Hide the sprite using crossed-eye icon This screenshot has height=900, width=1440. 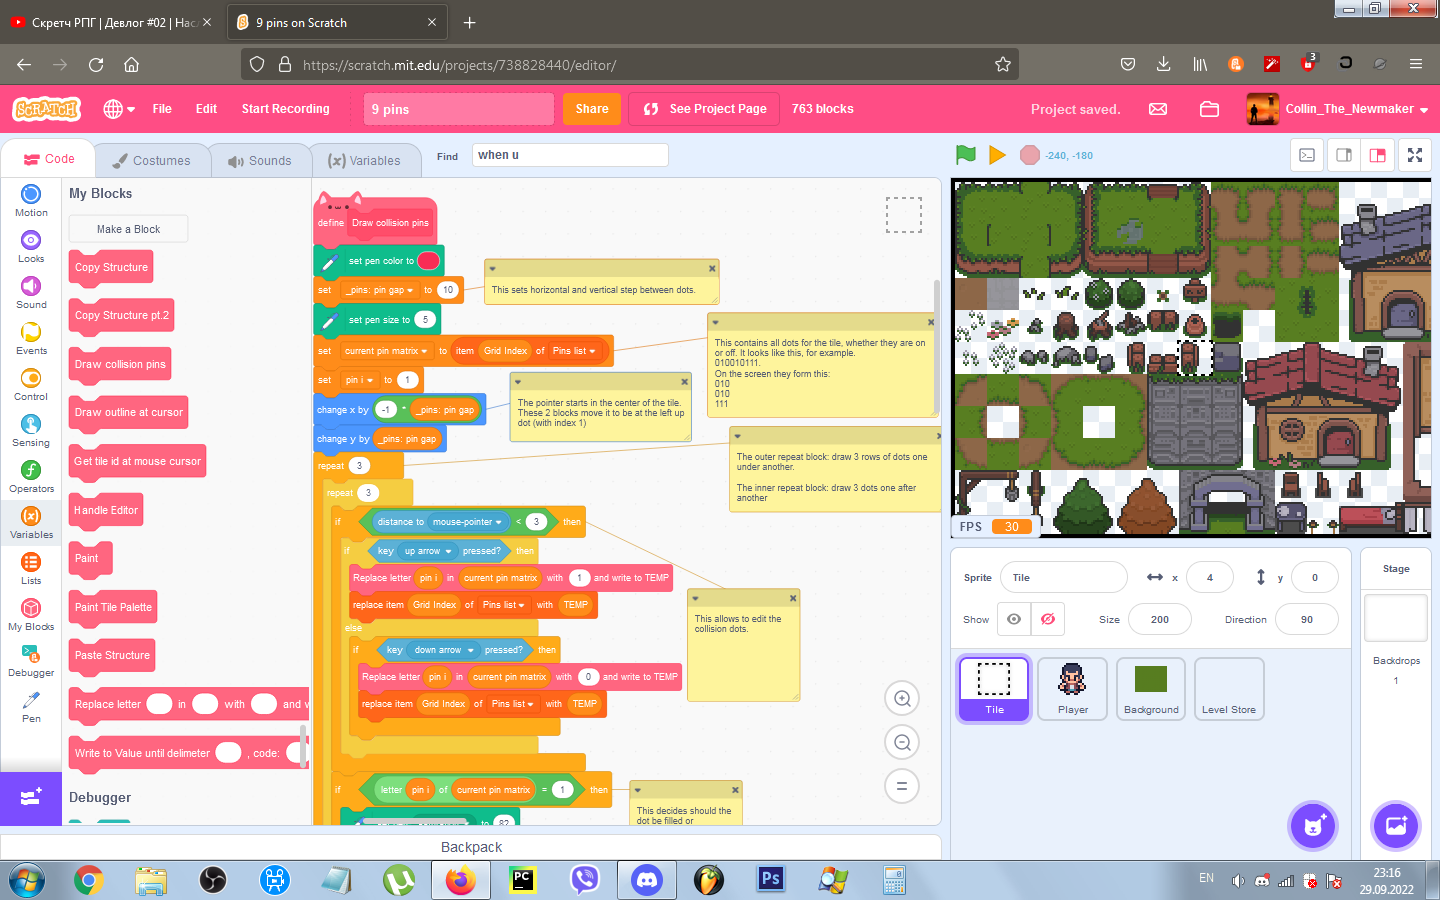[1048, 619]
